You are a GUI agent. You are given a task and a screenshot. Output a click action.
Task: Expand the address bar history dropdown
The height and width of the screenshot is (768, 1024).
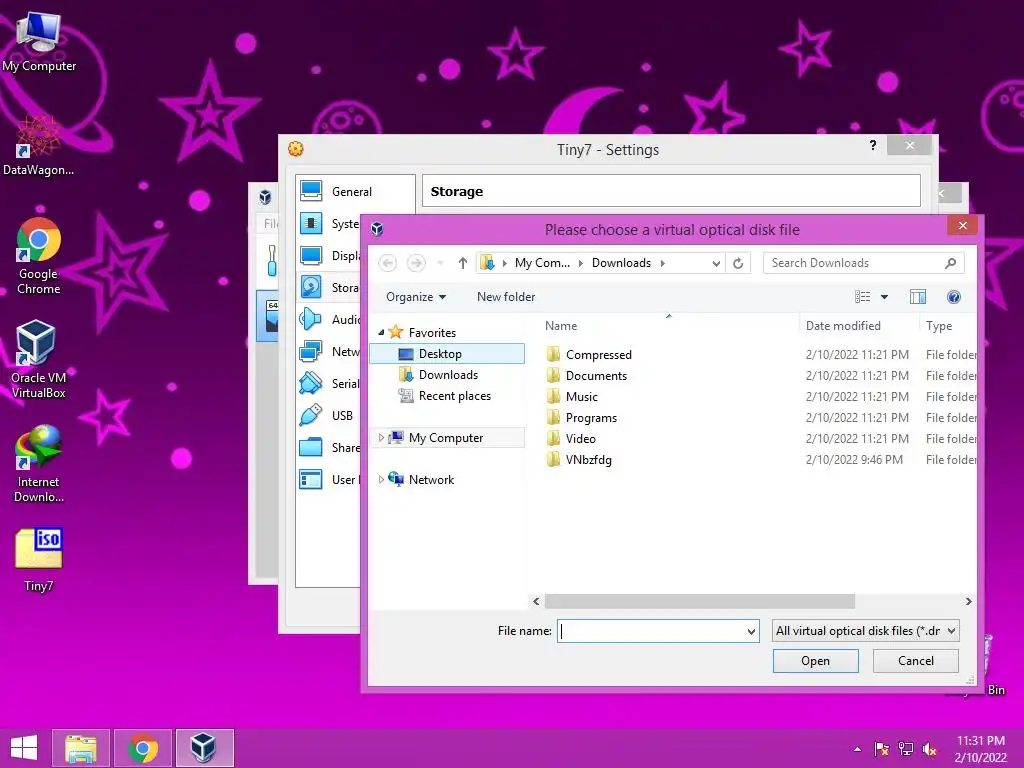click(x=716, y=263)
